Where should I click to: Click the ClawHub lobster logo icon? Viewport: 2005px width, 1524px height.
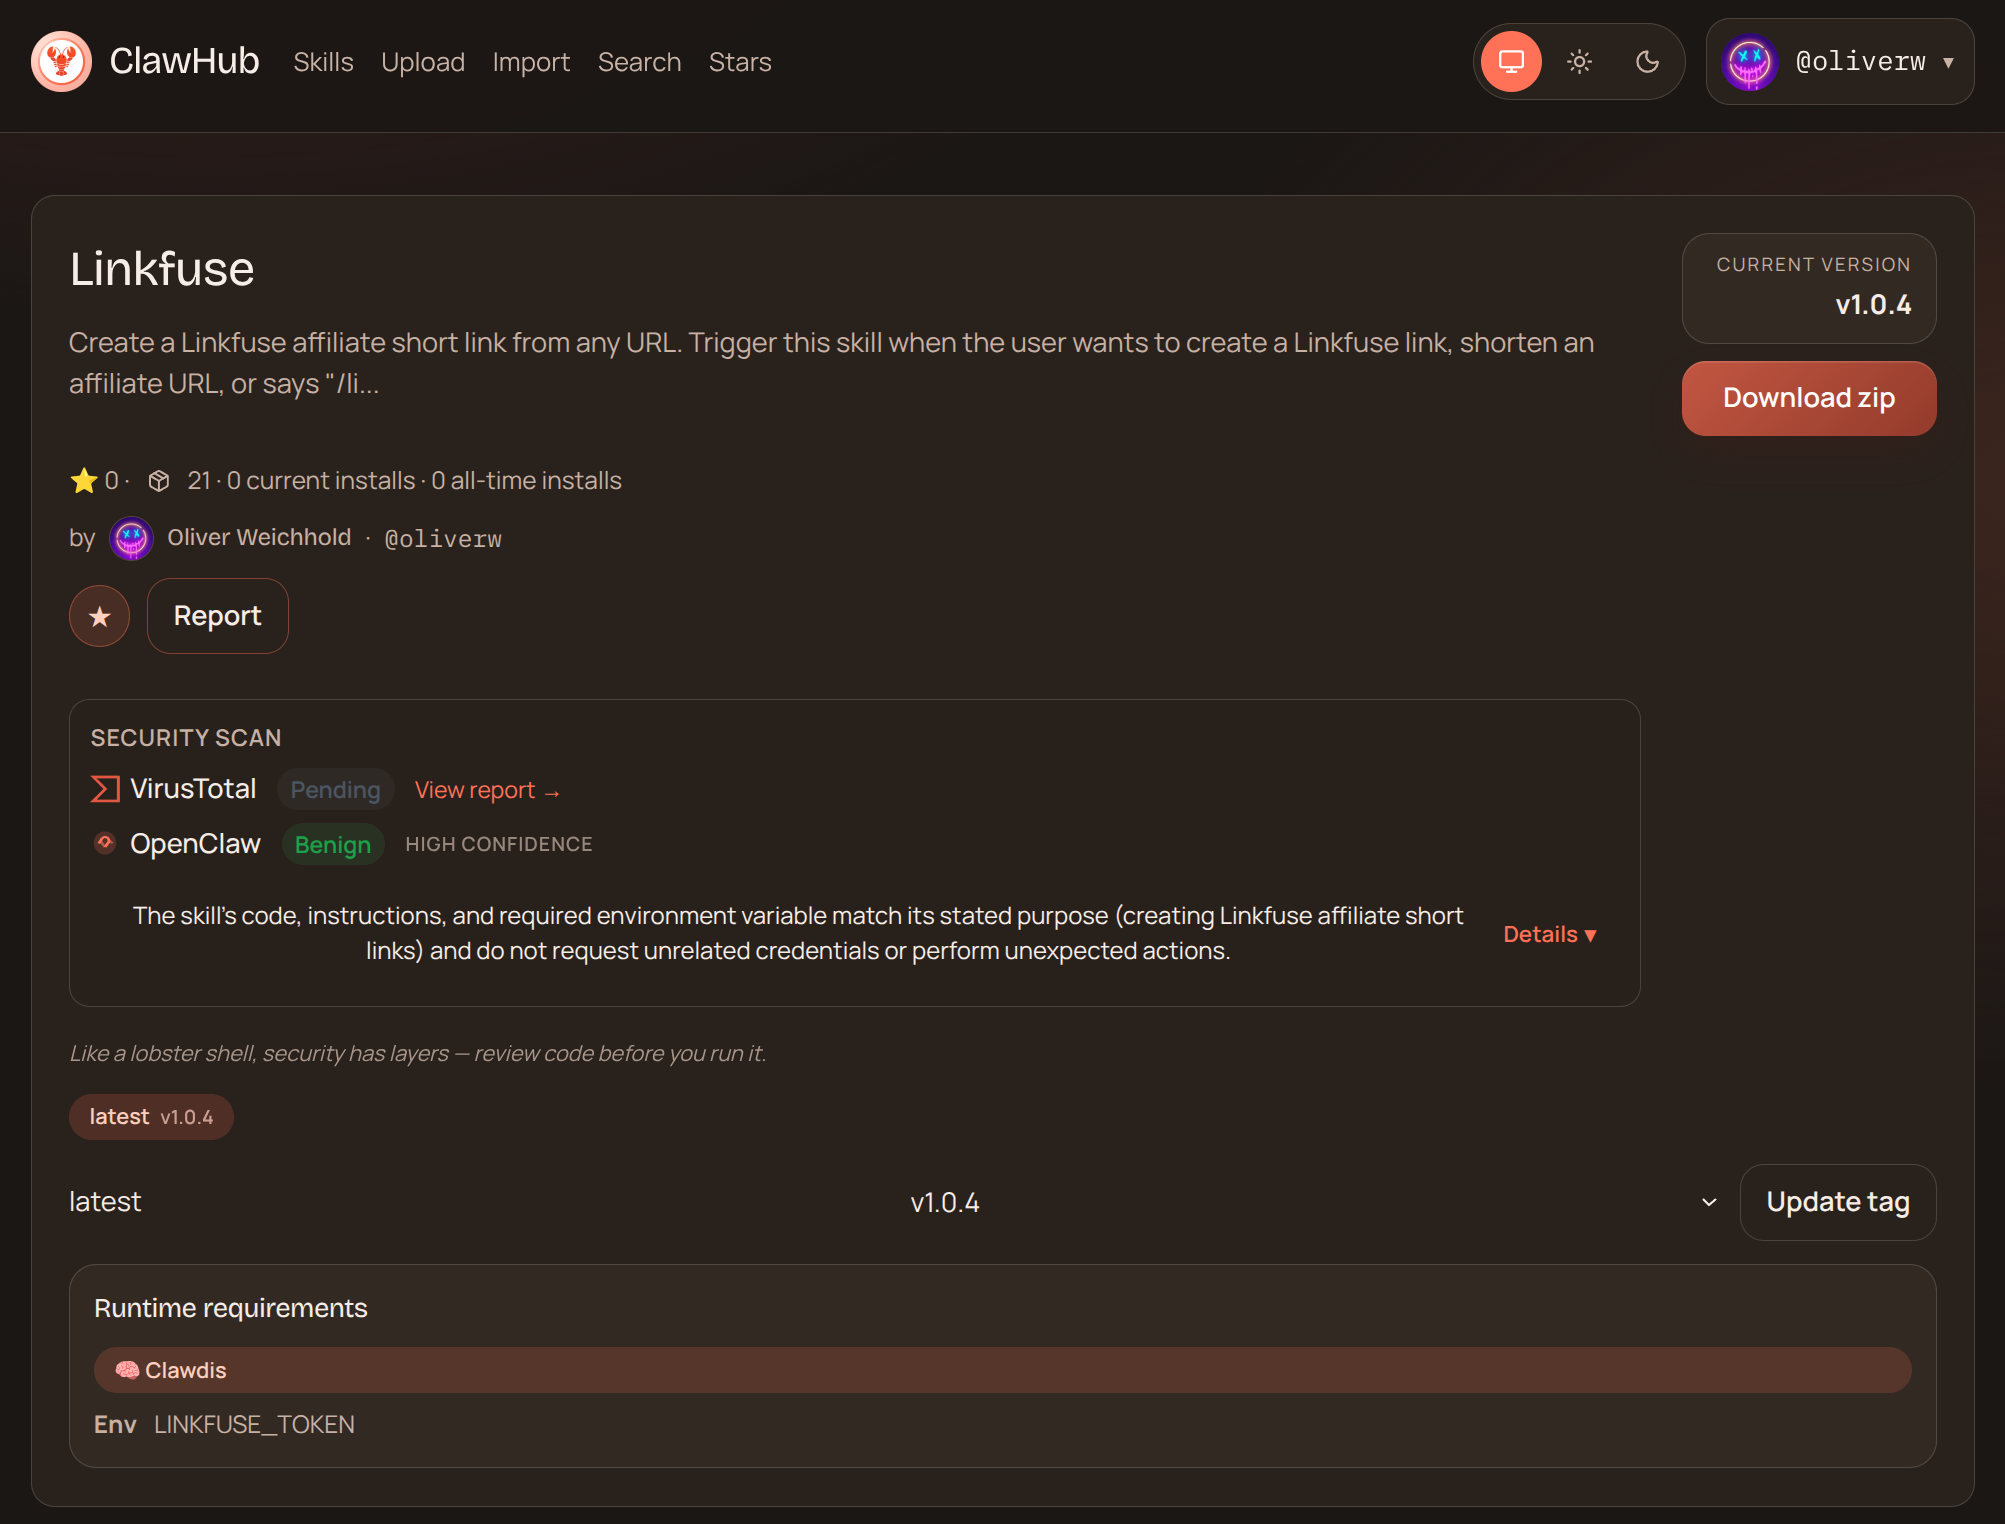[61, 62]
